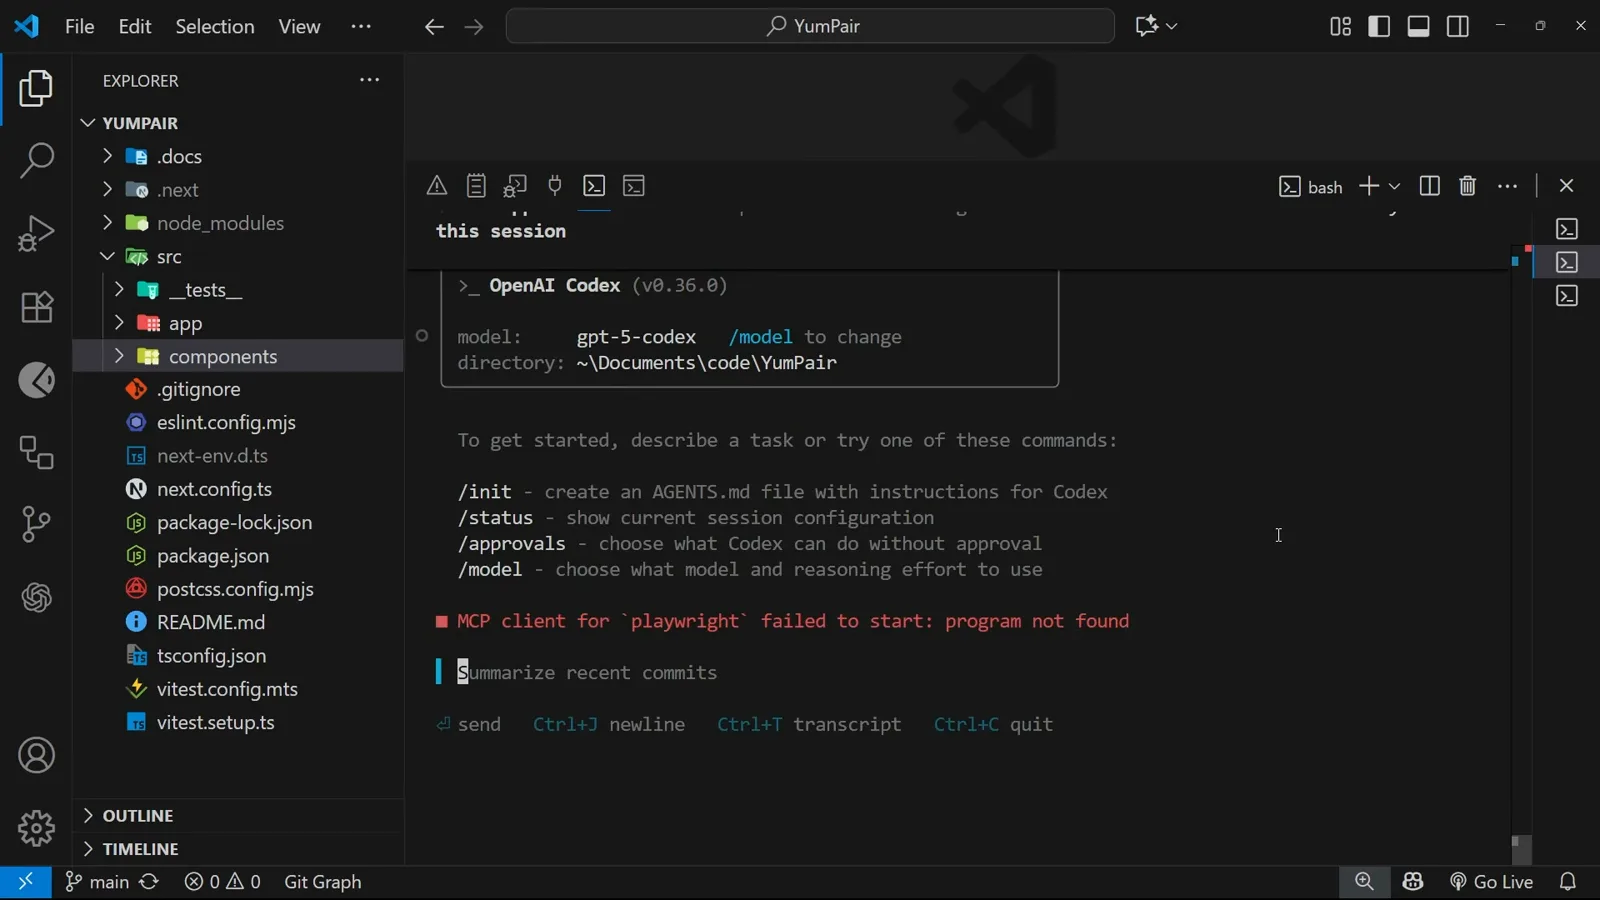Open the Ports panel plug icon
Screen dimensions: 1600x900
point(555,186)
